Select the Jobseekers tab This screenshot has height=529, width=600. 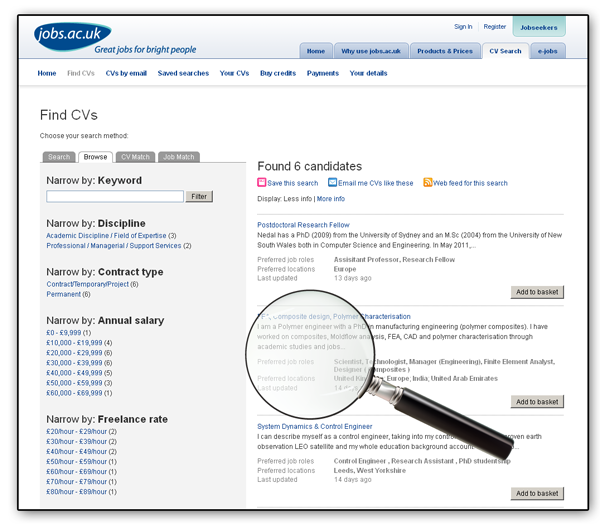539,27
